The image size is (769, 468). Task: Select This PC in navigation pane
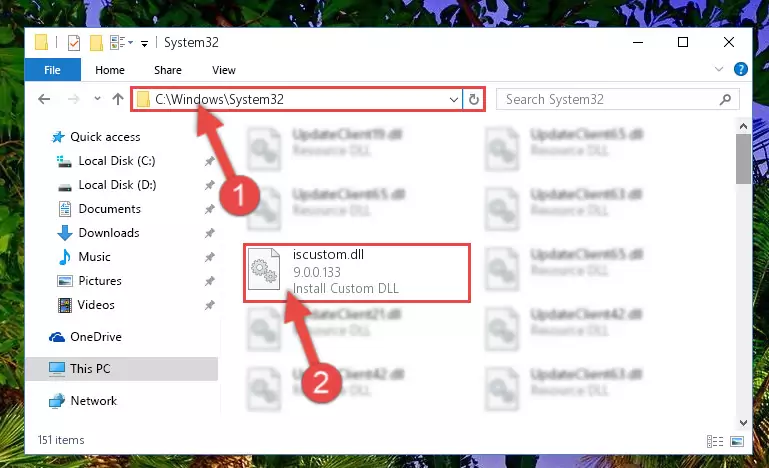click(122, 369)
